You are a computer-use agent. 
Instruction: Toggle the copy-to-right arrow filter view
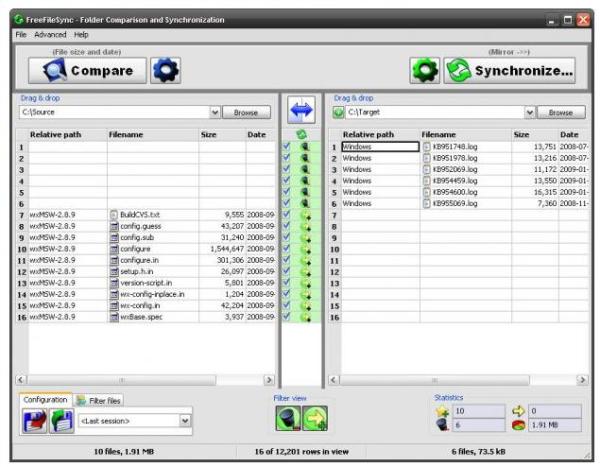coord(315,418)
